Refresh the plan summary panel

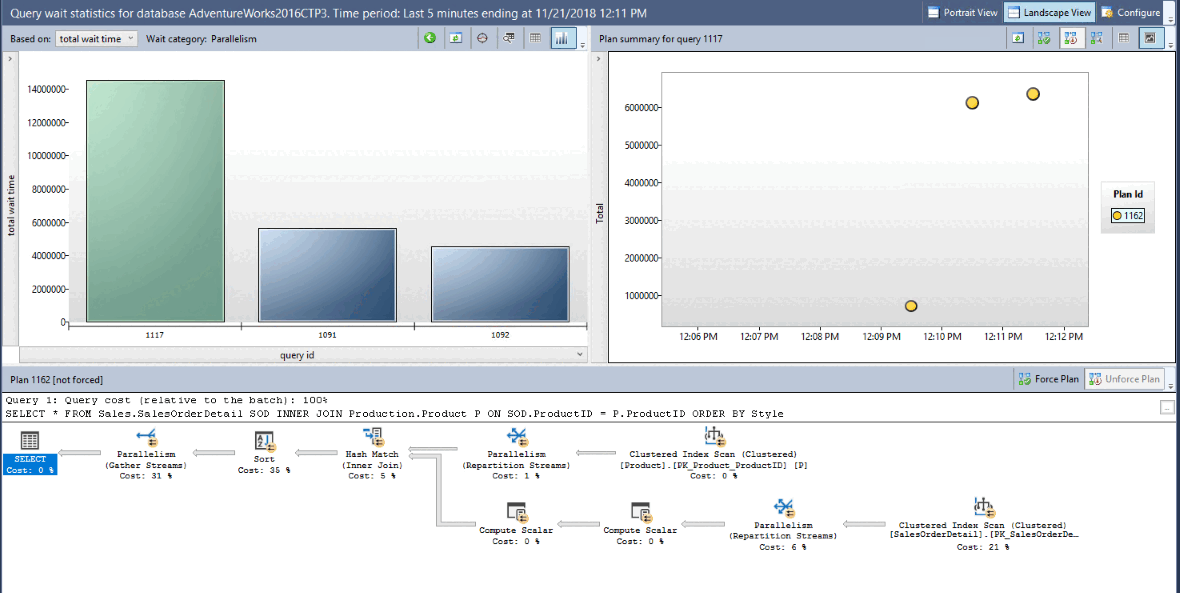pyautogui.click(x=1017, y=38)
